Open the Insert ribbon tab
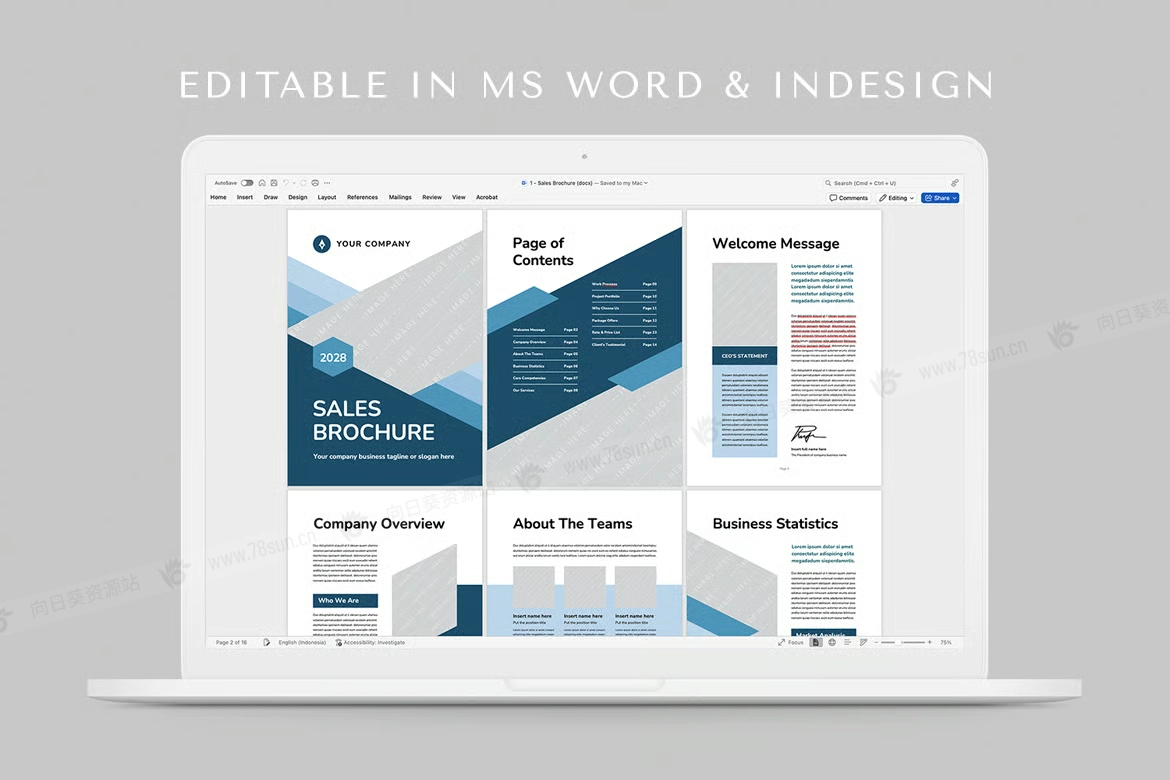Viewport: 1170px width, 780px height. [x=245, y=198]
